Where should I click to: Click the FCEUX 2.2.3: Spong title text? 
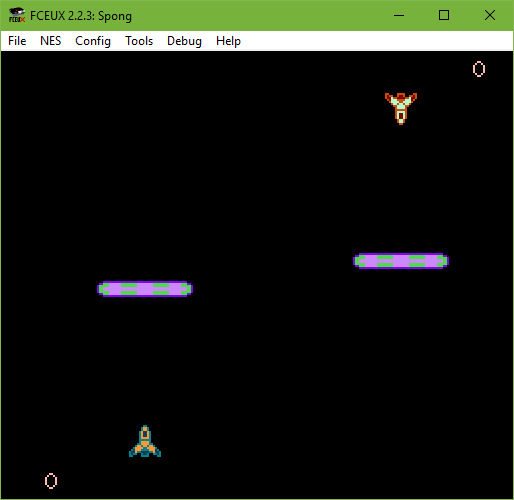[x=81, y=16]
